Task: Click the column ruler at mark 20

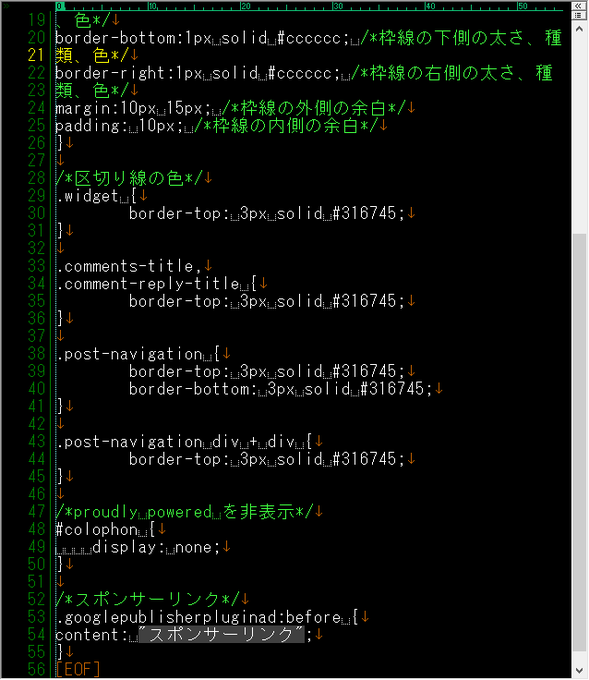Action: [x=245, y=6]
